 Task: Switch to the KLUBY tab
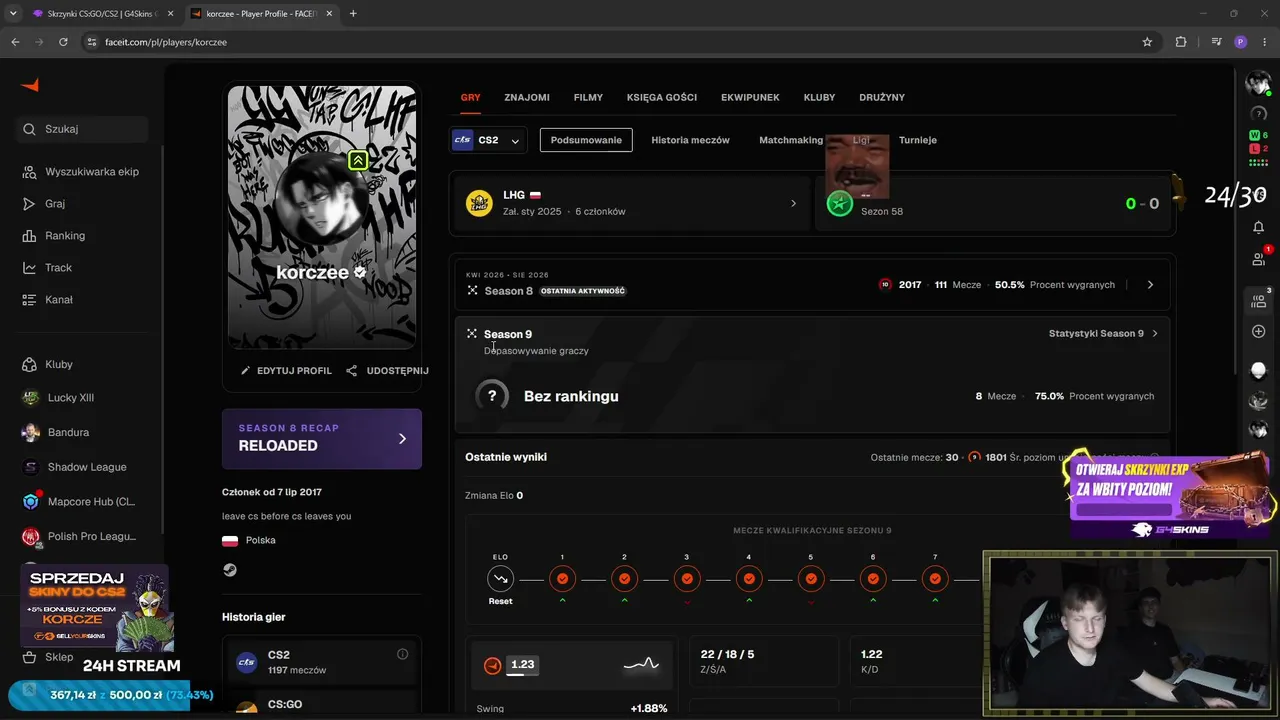(819, 97)
